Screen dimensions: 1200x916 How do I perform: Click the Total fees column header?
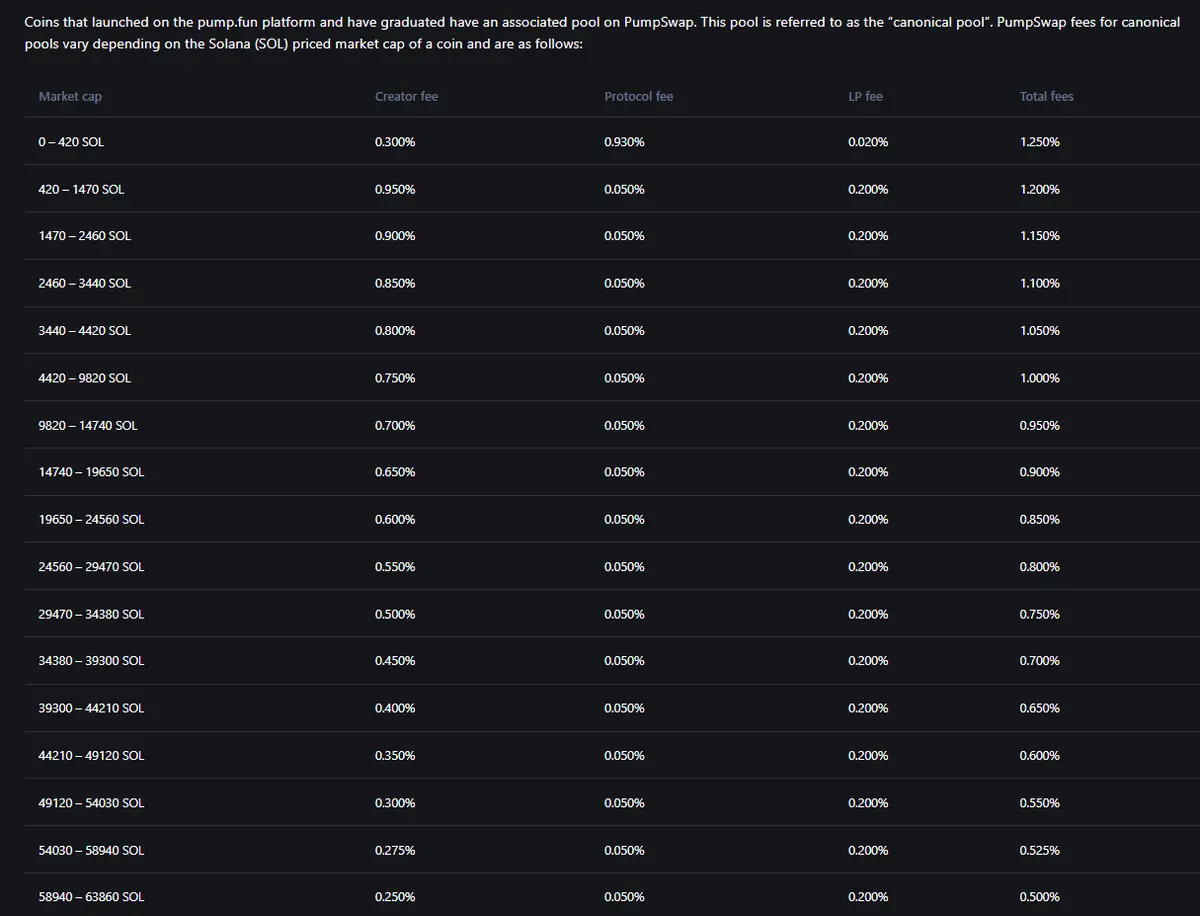pos(1046,96)
